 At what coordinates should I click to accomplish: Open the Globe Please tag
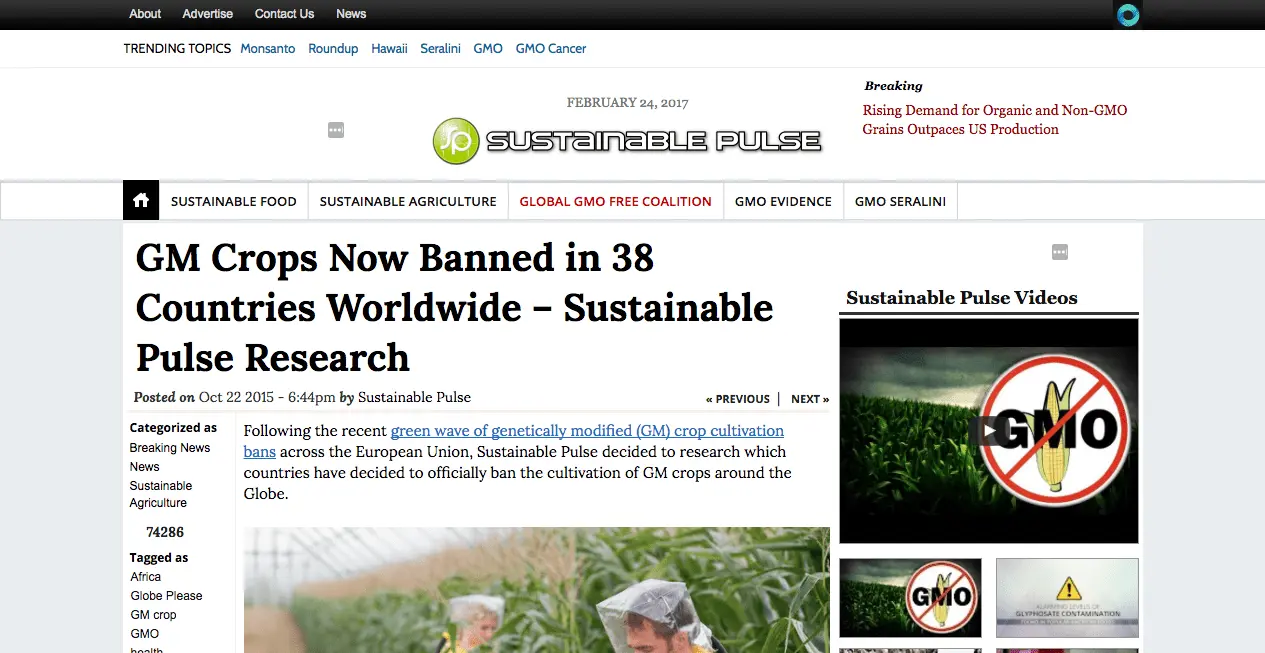166,596
